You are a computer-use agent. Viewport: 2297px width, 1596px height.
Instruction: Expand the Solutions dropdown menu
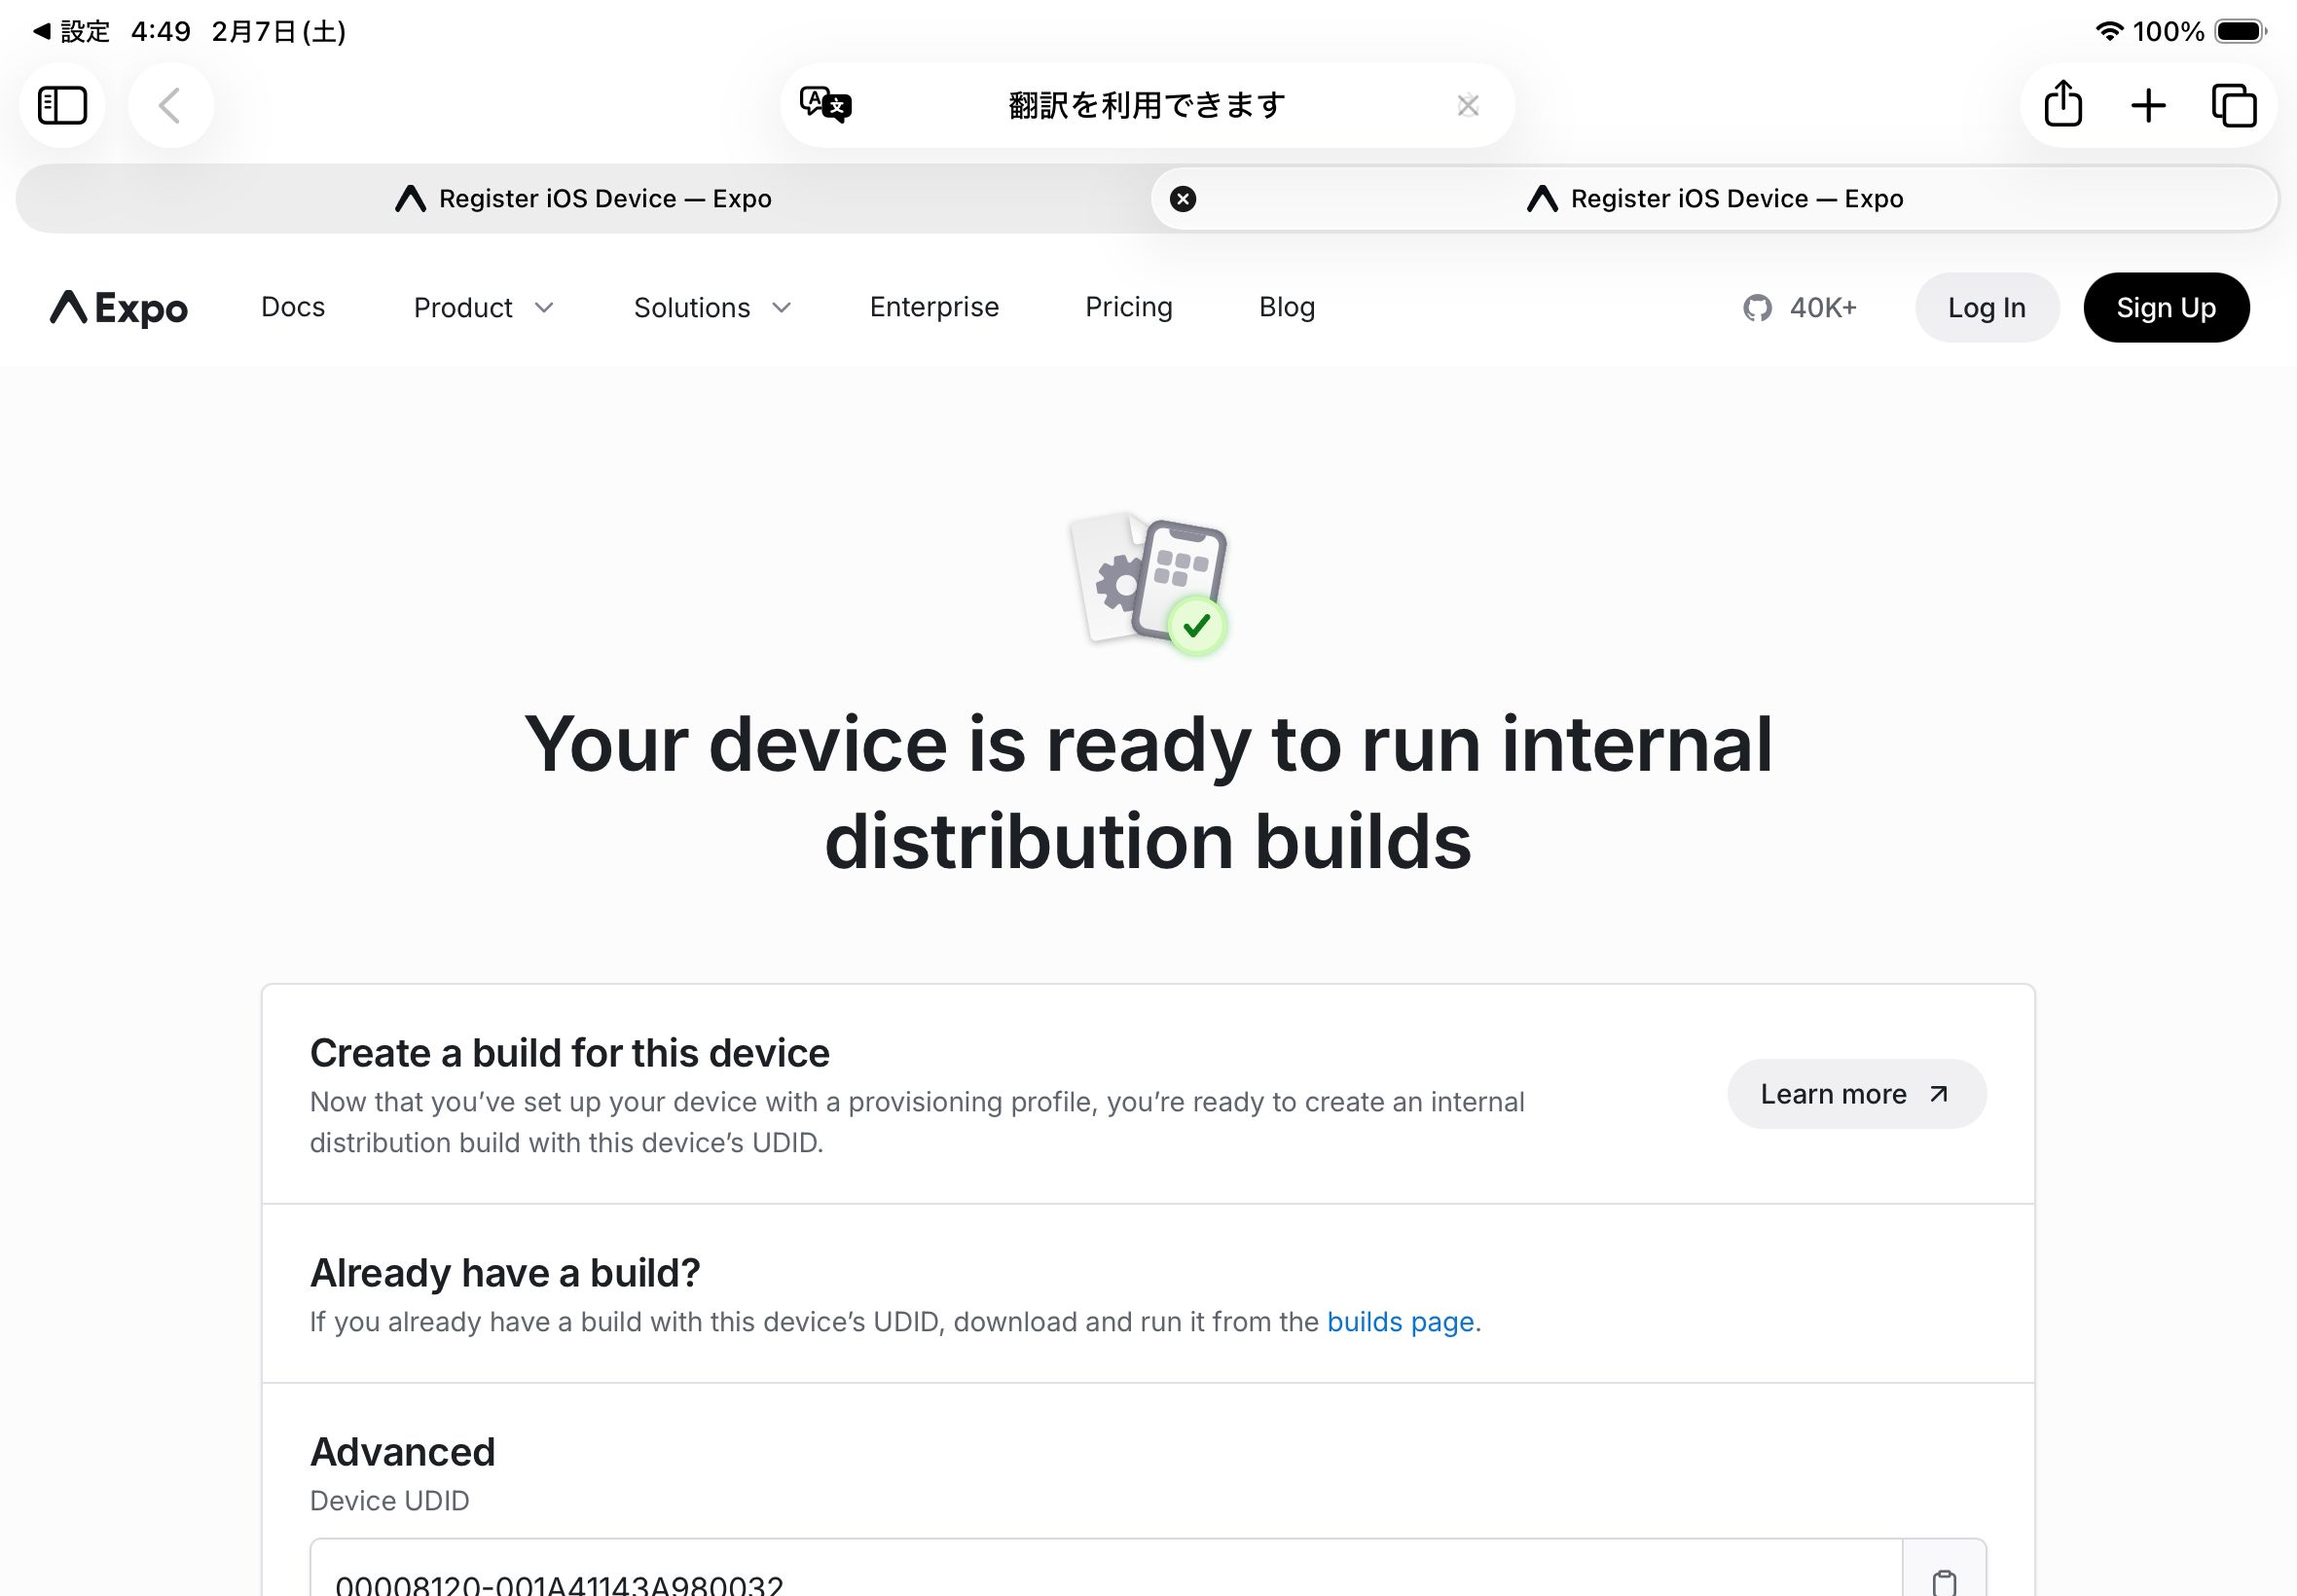point(712,308)
